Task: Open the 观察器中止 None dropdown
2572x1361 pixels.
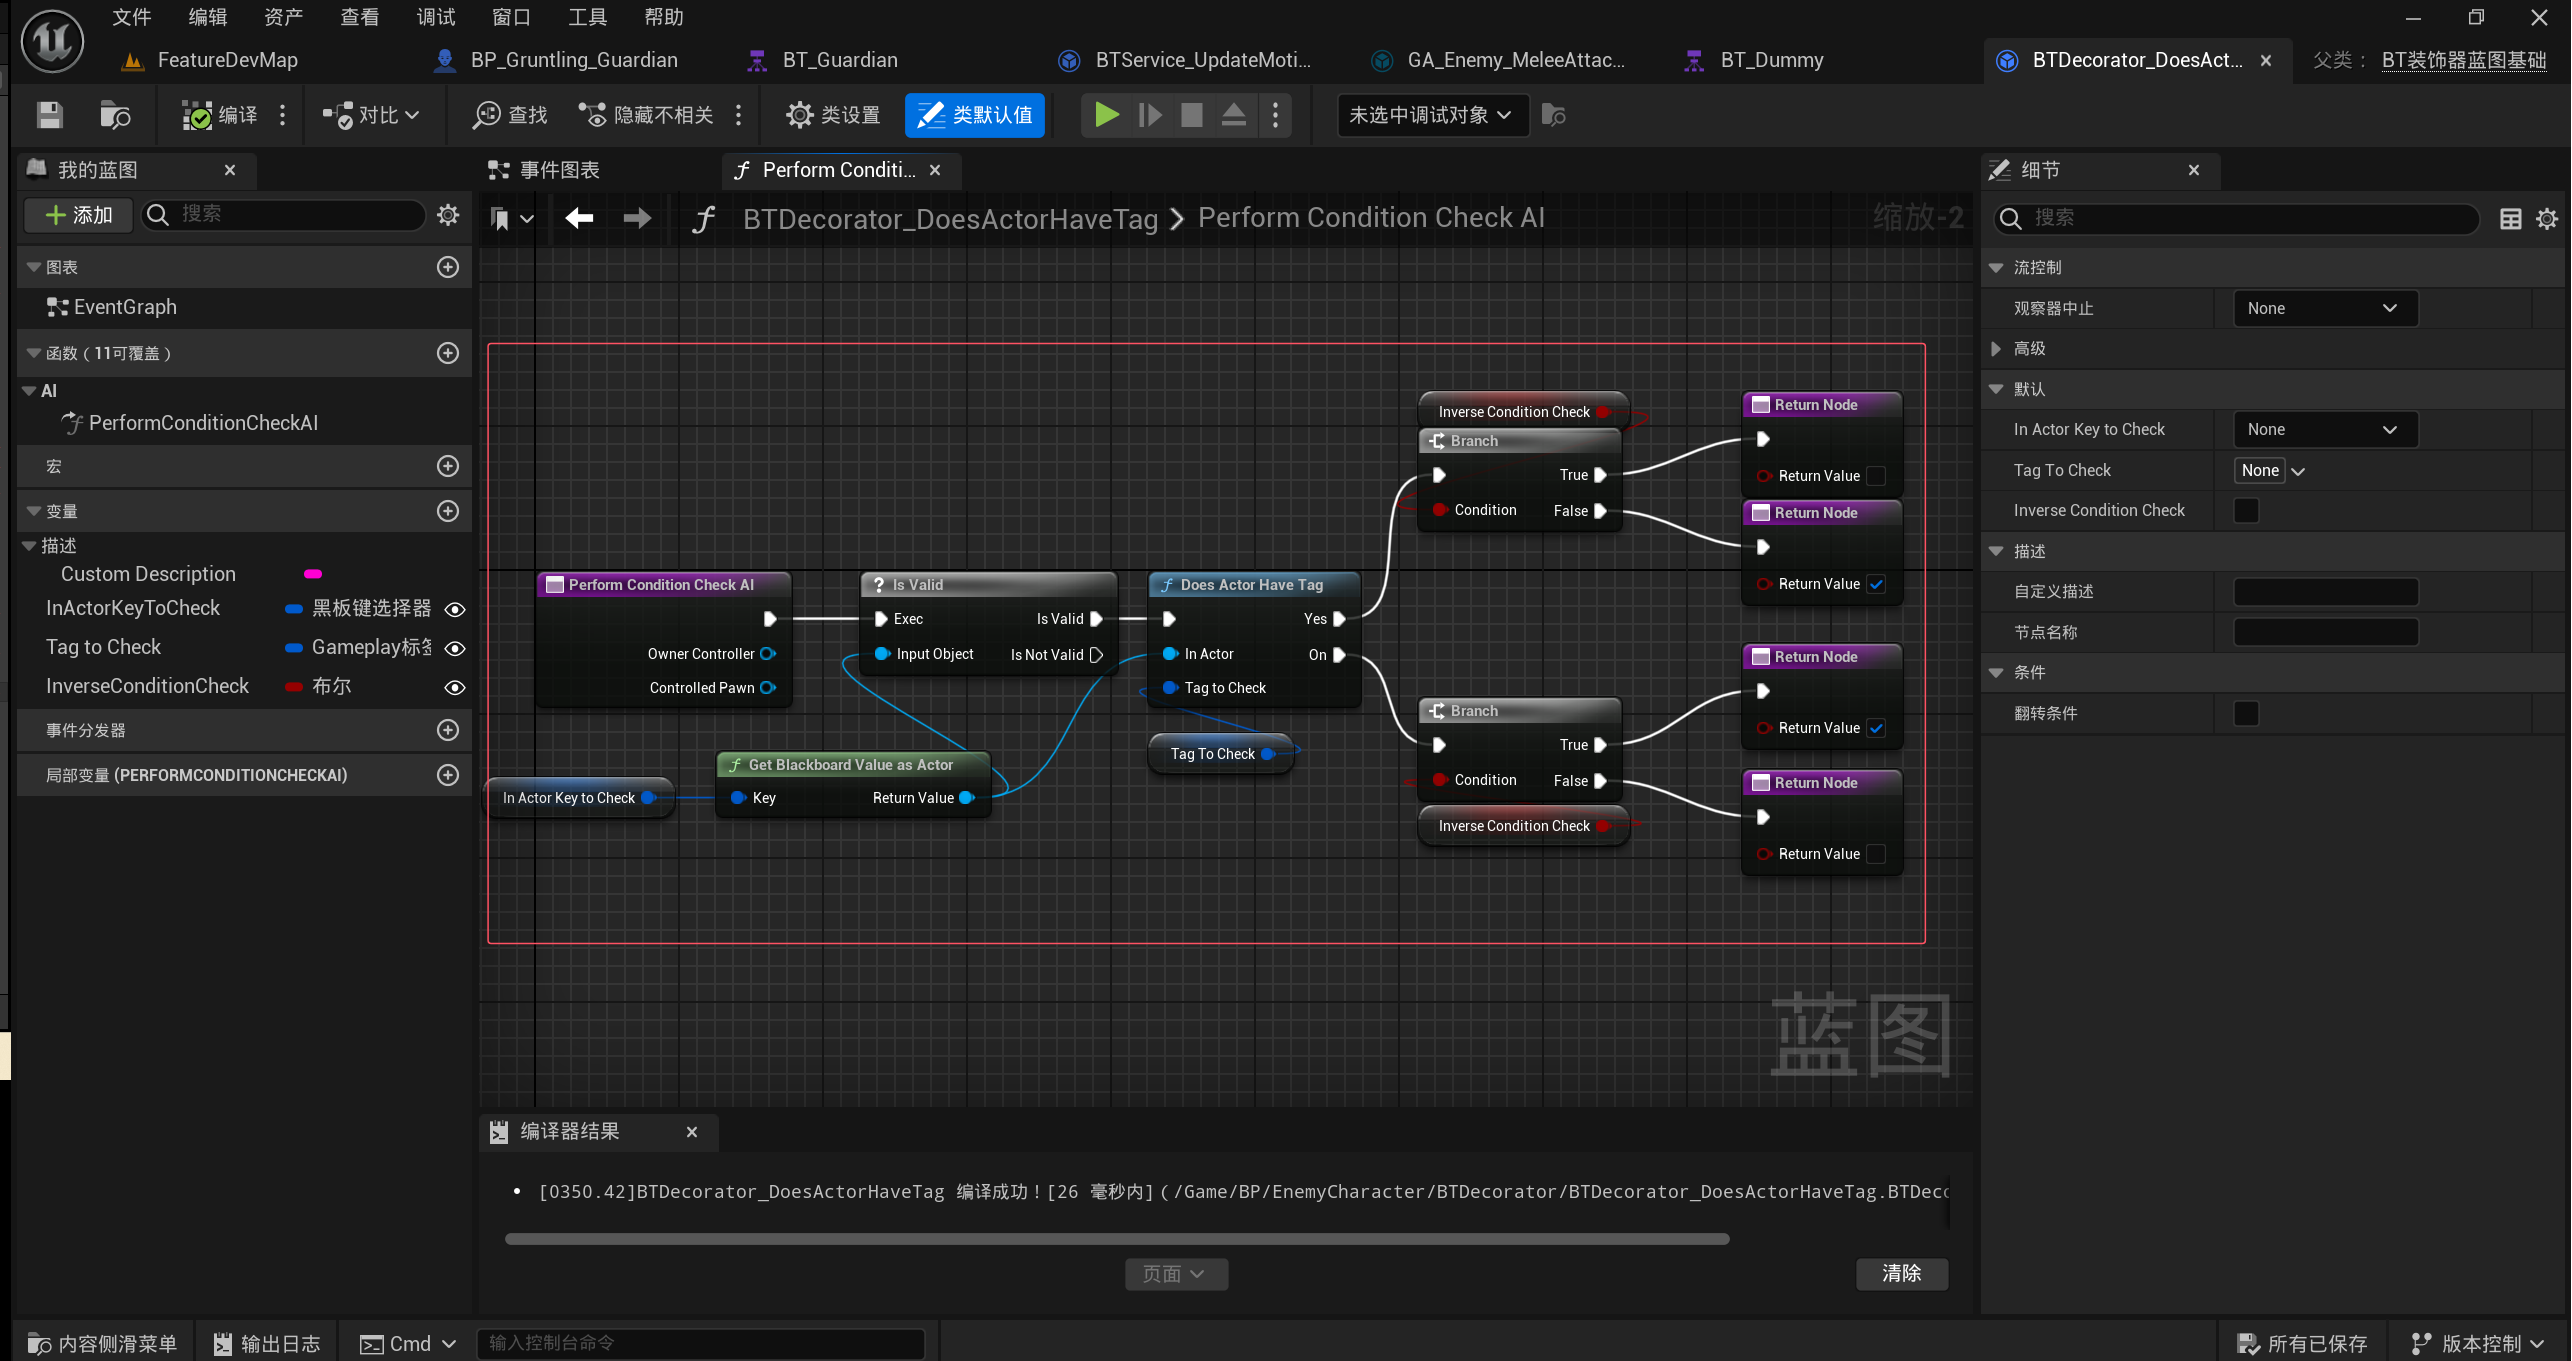Action: (x=2325, y=308)
